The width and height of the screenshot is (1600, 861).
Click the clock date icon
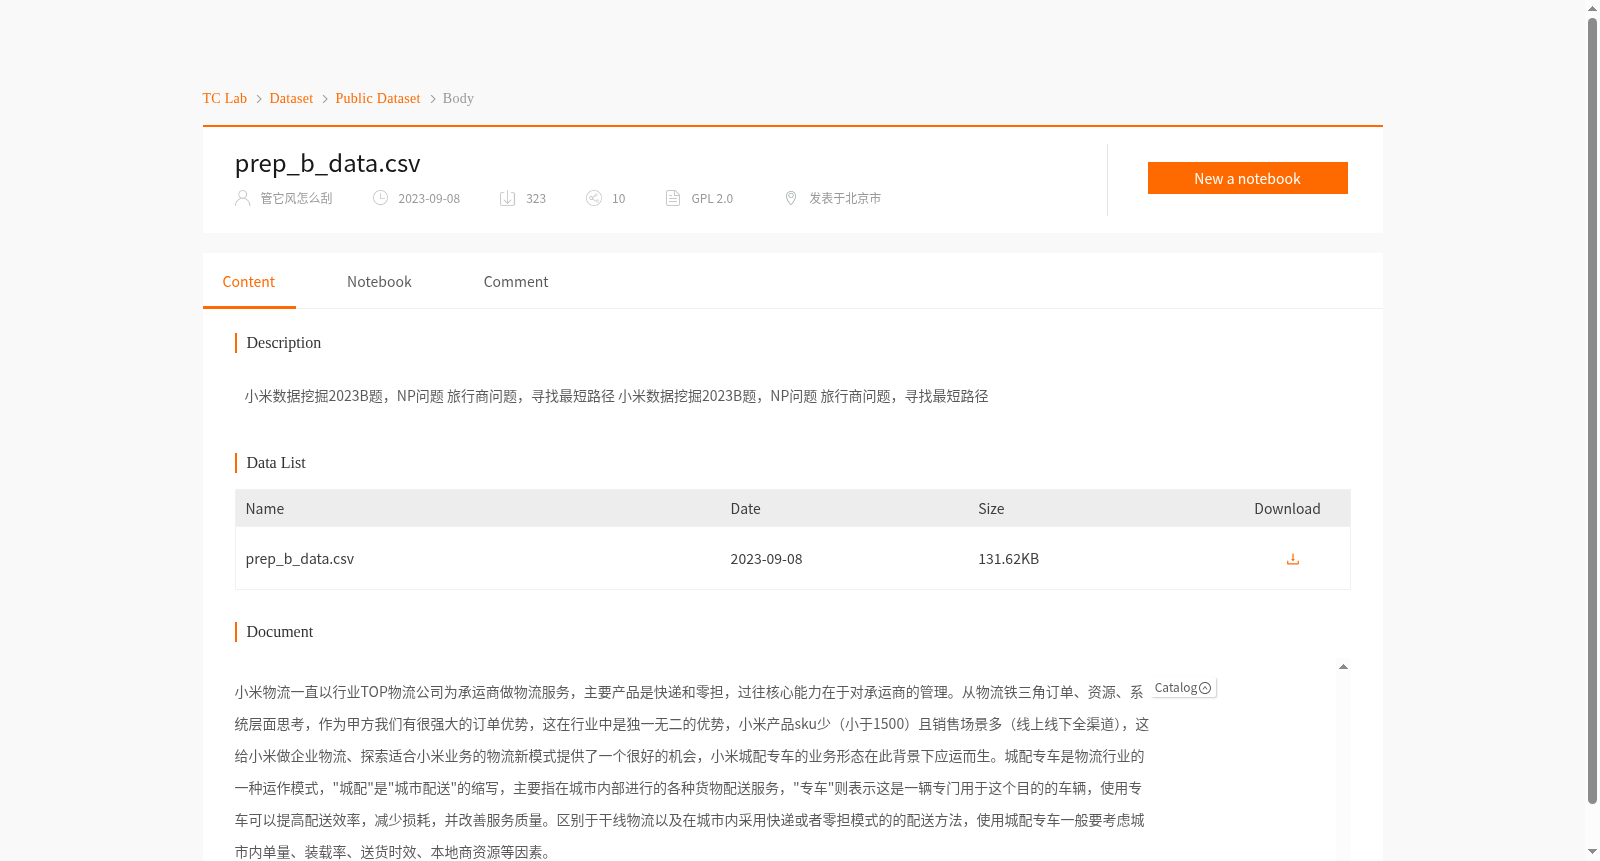380,198
